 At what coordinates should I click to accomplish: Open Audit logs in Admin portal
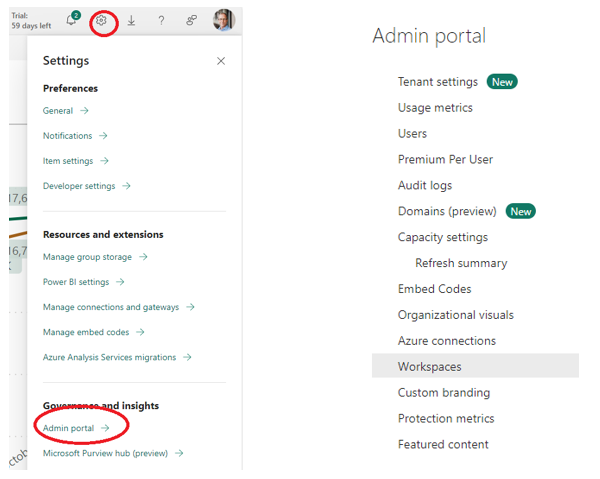click(x=424, y=185)
